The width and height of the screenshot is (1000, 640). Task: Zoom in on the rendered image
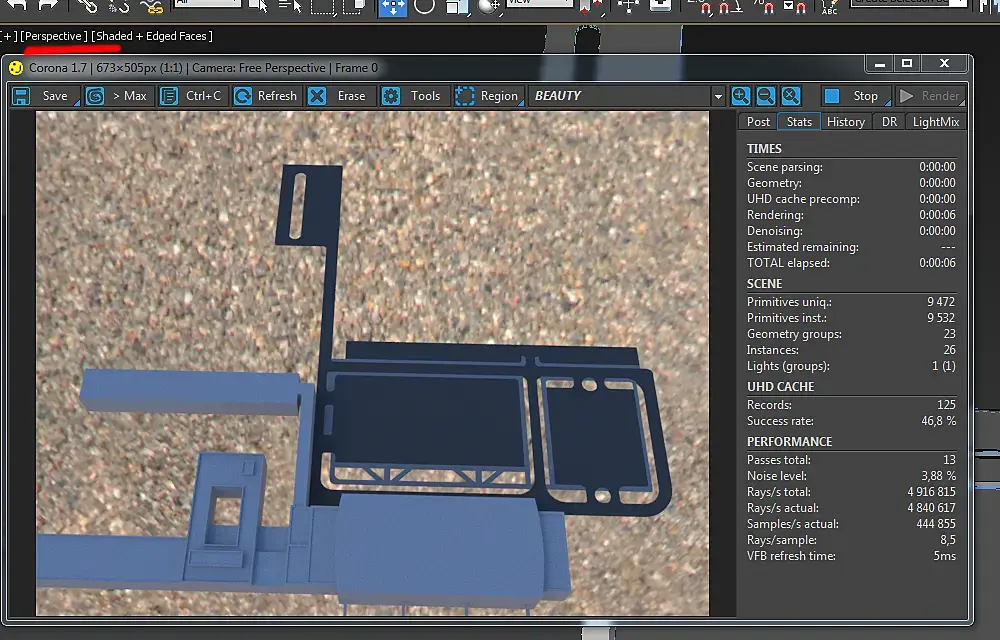click(x=741, y=96)
